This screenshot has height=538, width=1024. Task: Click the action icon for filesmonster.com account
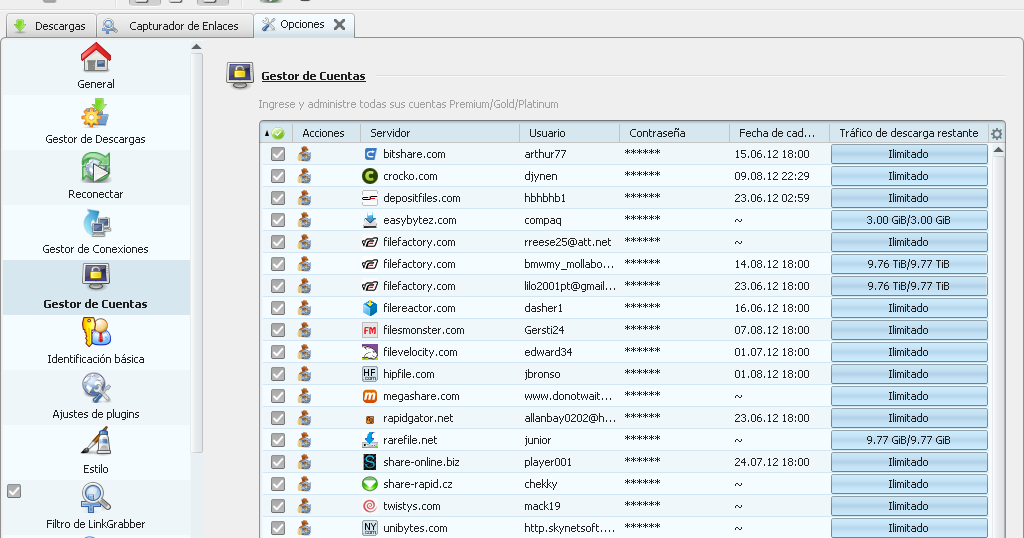point(304,330)
